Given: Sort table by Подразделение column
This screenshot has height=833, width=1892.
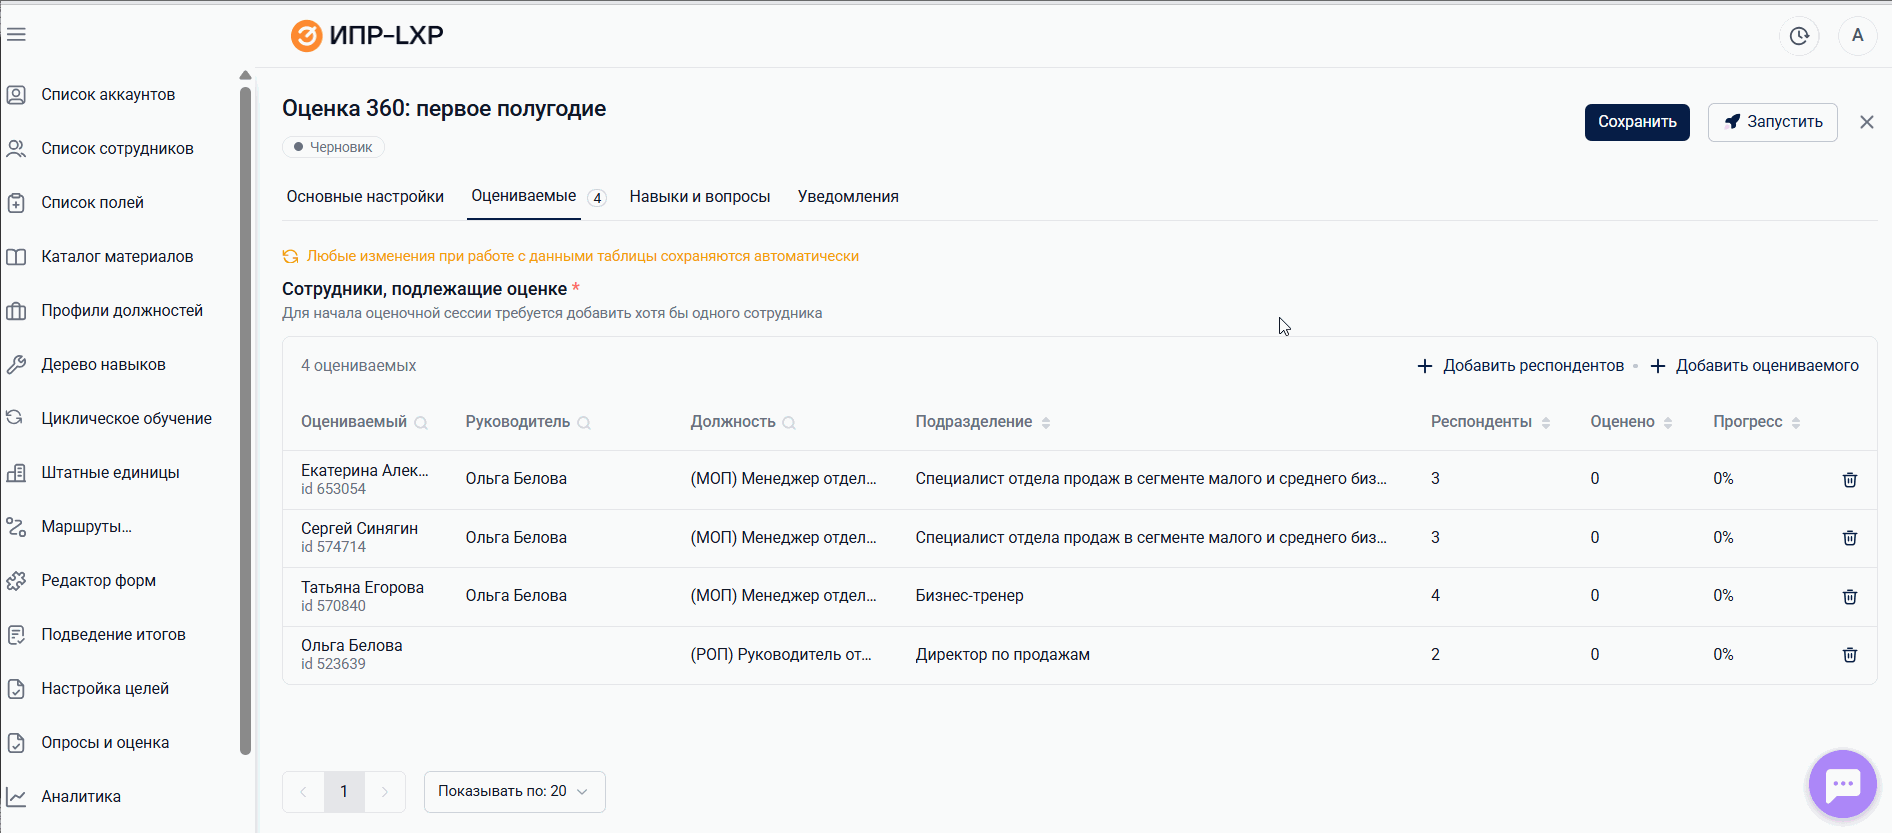Looking at the screenshot, I should tap(1045, 423).
